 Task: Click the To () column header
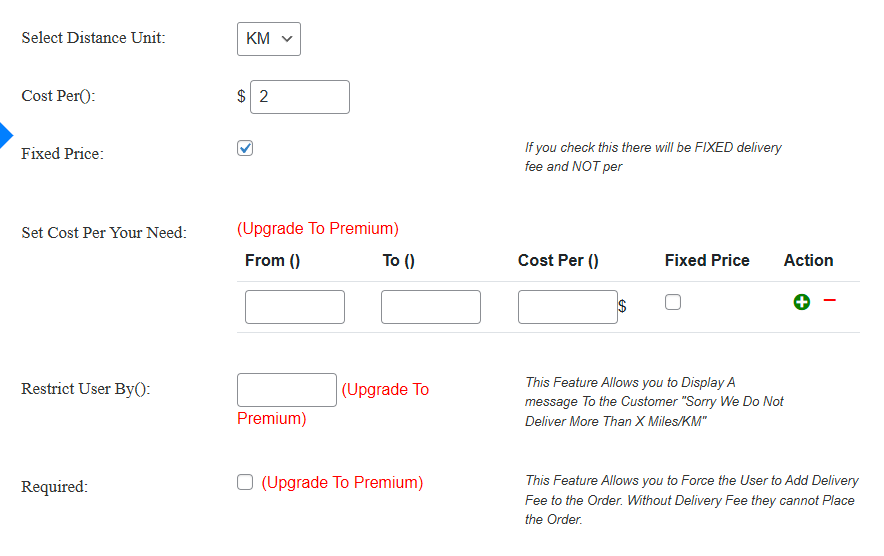point(398,261)
